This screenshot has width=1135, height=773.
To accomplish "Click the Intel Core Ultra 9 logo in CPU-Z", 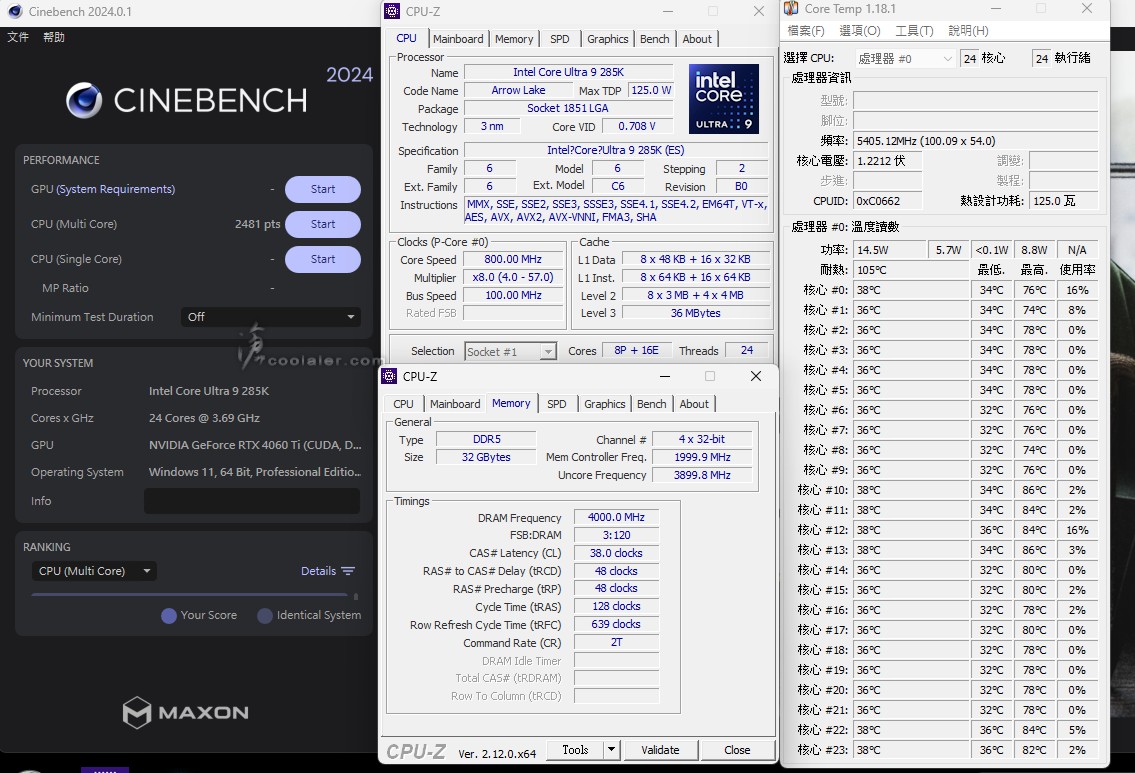I will tap(724, 98).
